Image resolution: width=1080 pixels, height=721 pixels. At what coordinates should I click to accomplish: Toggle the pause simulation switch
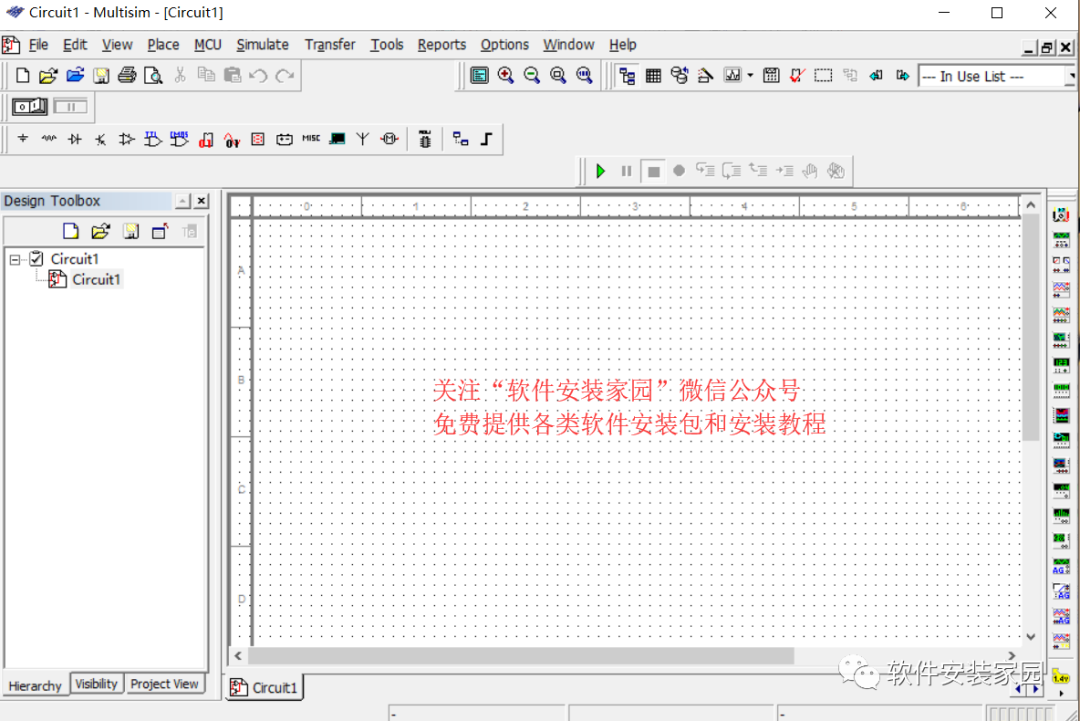point(70,107)
